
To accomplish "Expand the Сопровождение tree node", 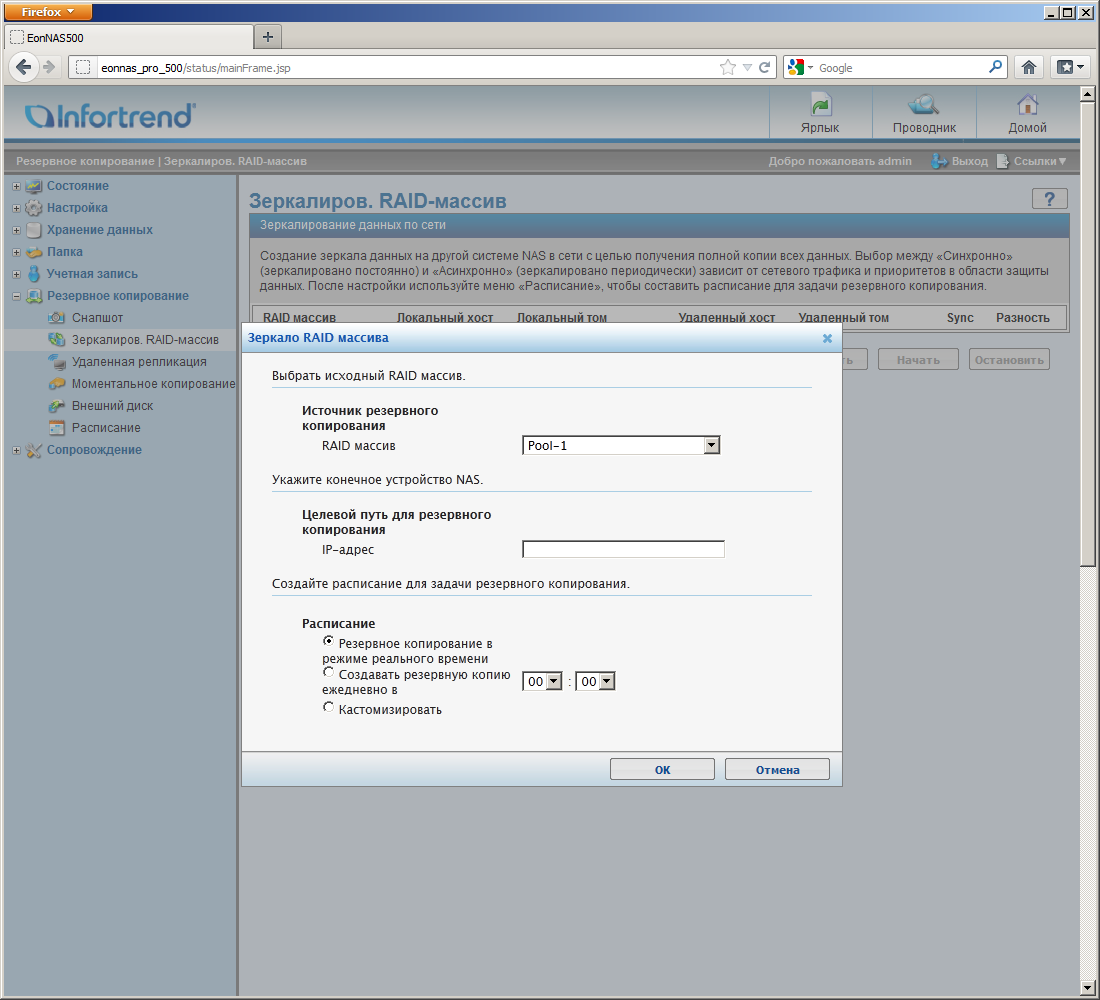I will click(x=16, y=451).
